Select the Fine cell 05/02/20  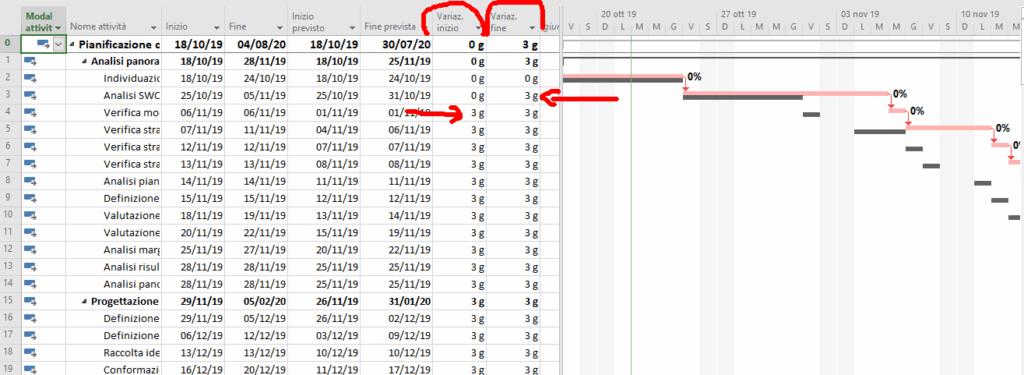click(256, 301)
